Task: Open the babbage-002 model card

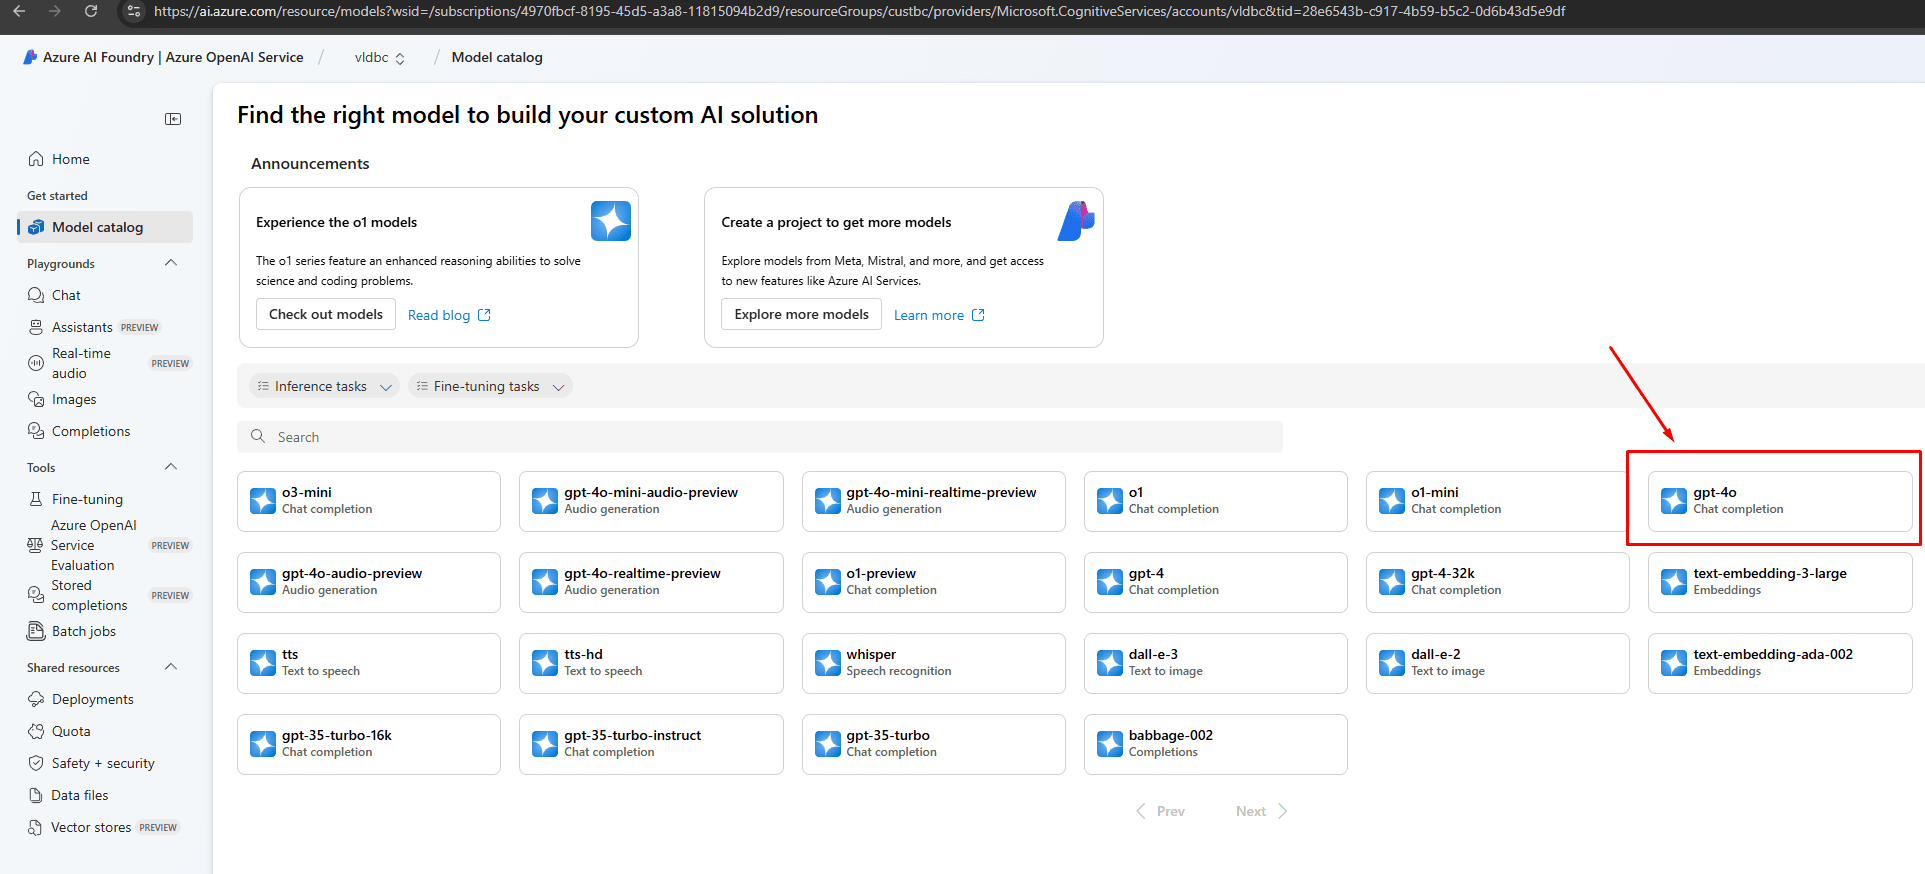Action: (x=1216, y=744)
